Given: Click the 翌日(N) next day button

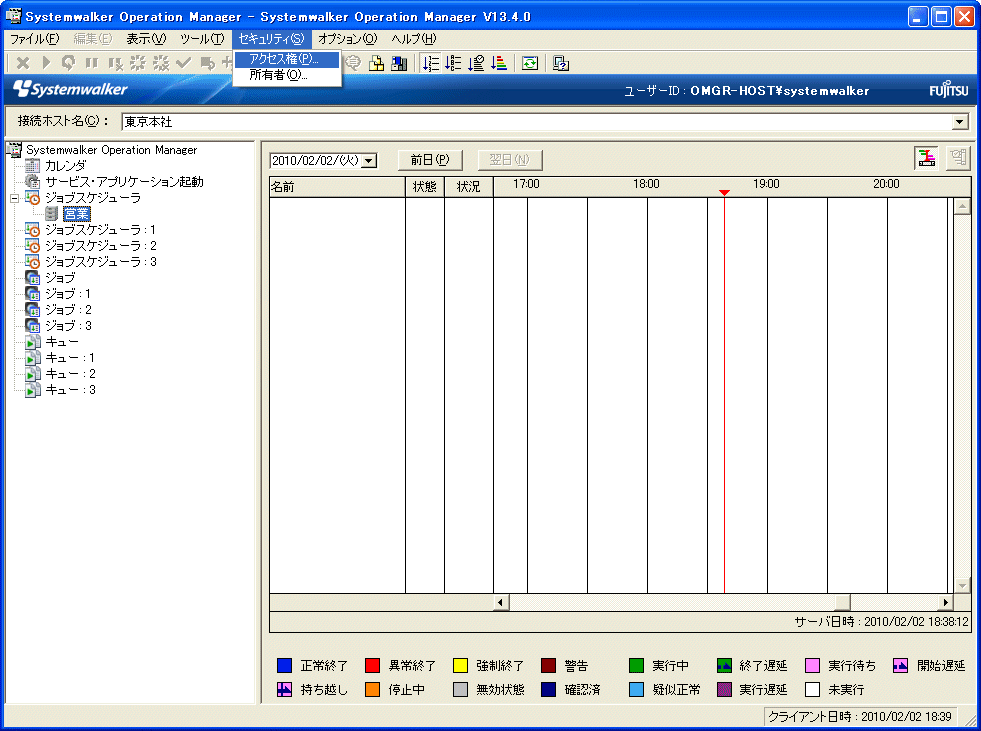Looking at the screenshot, I should (x=510, y=160).
